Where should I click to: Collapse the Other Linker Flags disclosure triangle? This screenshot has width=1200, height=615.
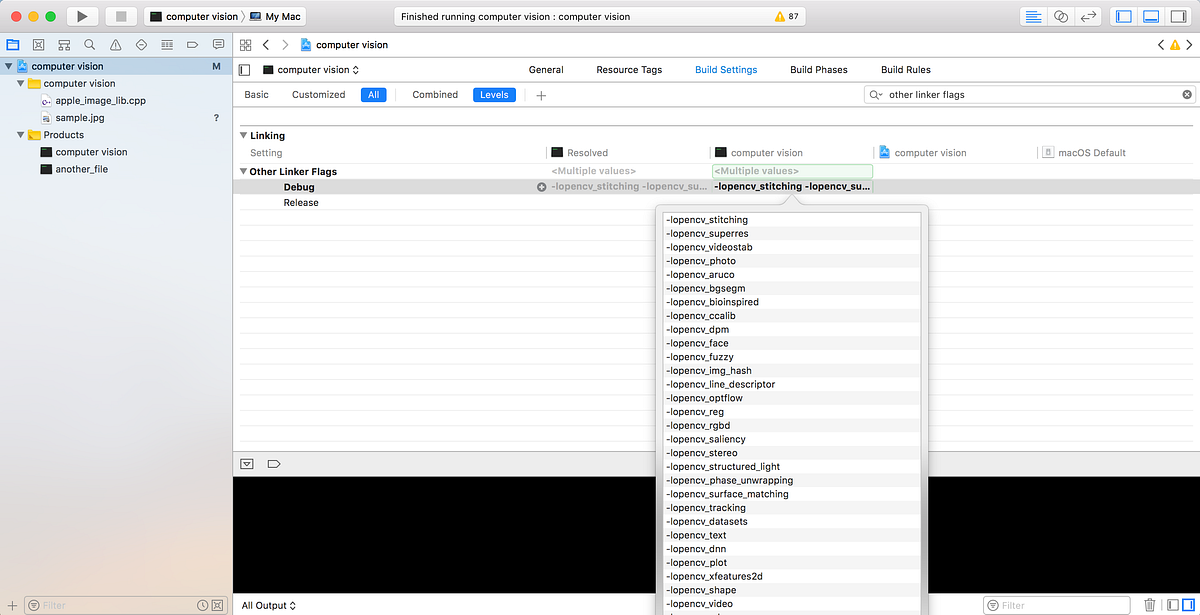click(x=242, y=171)
